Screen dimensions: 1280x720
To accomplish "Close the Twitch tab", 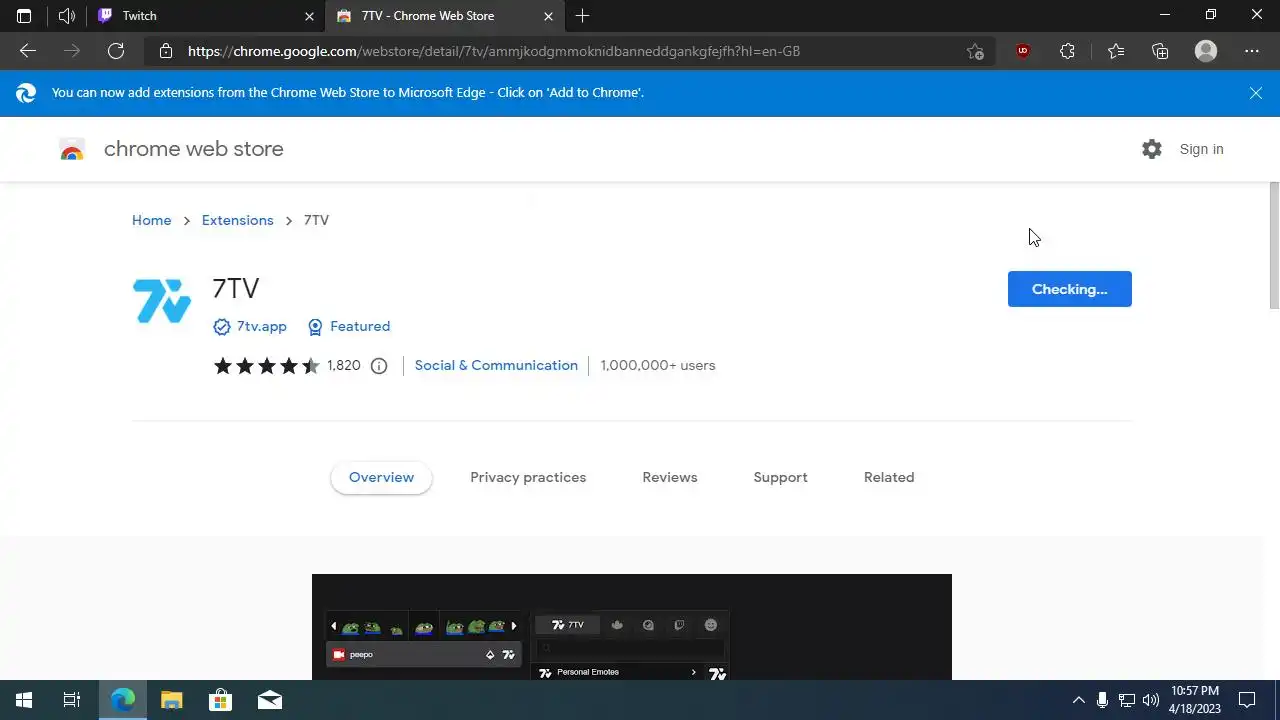I will coord(310,16).
